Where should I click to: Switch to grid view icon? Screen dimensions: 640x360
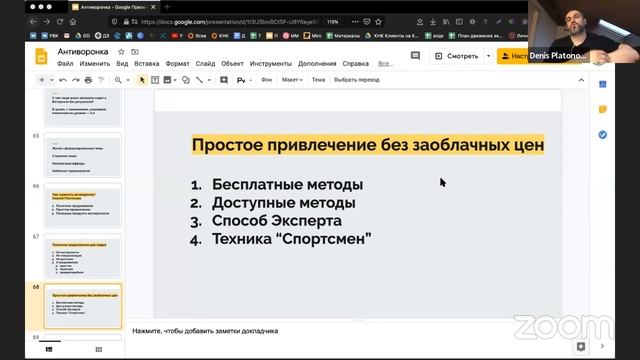coord(99,349)
